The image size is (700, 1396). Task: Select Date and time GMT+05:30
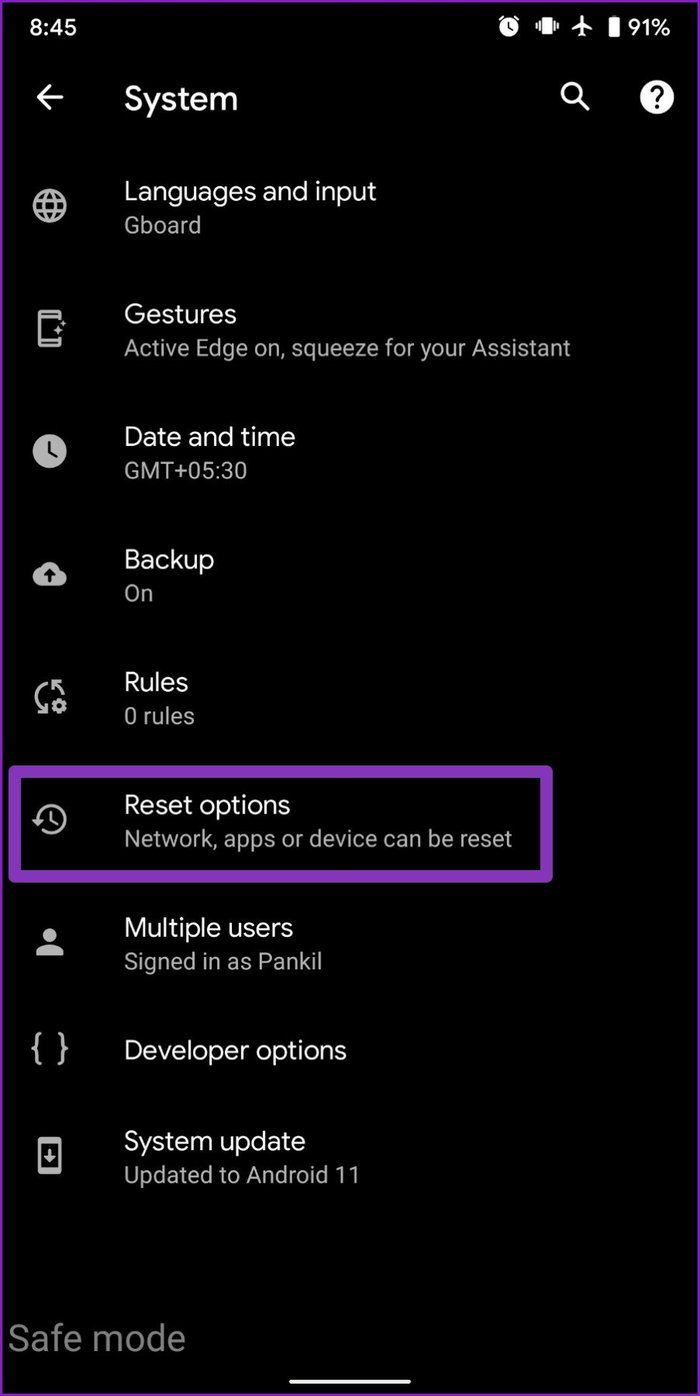tap(350, 453)
